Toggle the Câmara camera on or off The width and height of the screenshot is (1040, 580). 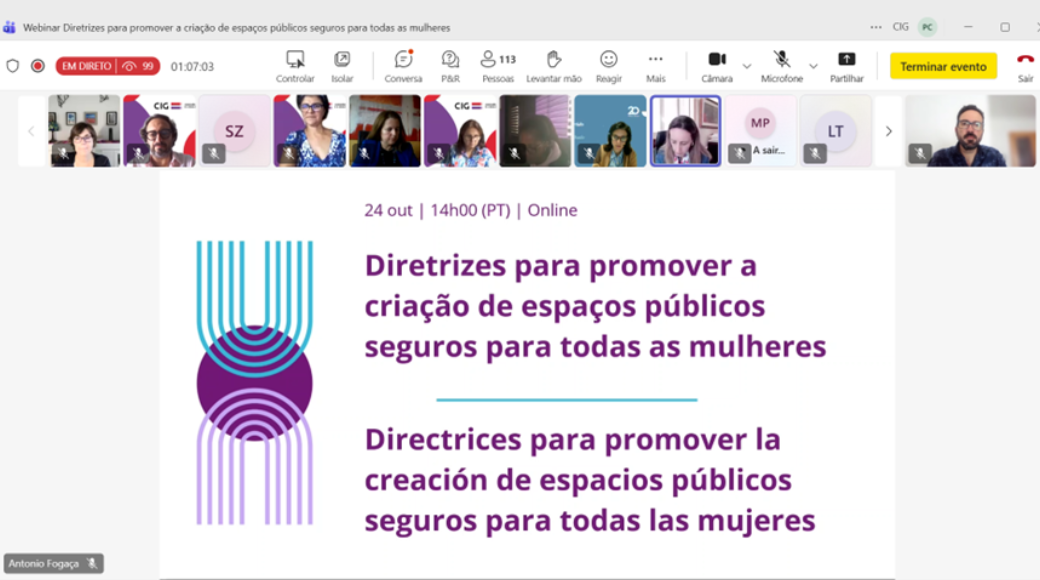[716, 60]
